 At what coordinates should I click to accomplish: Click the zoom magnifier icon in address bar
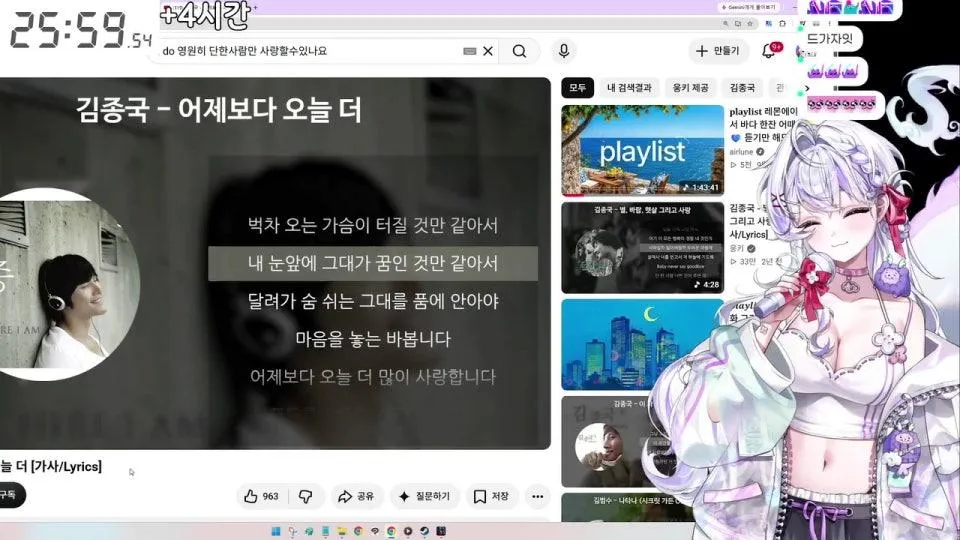(726, 23)
